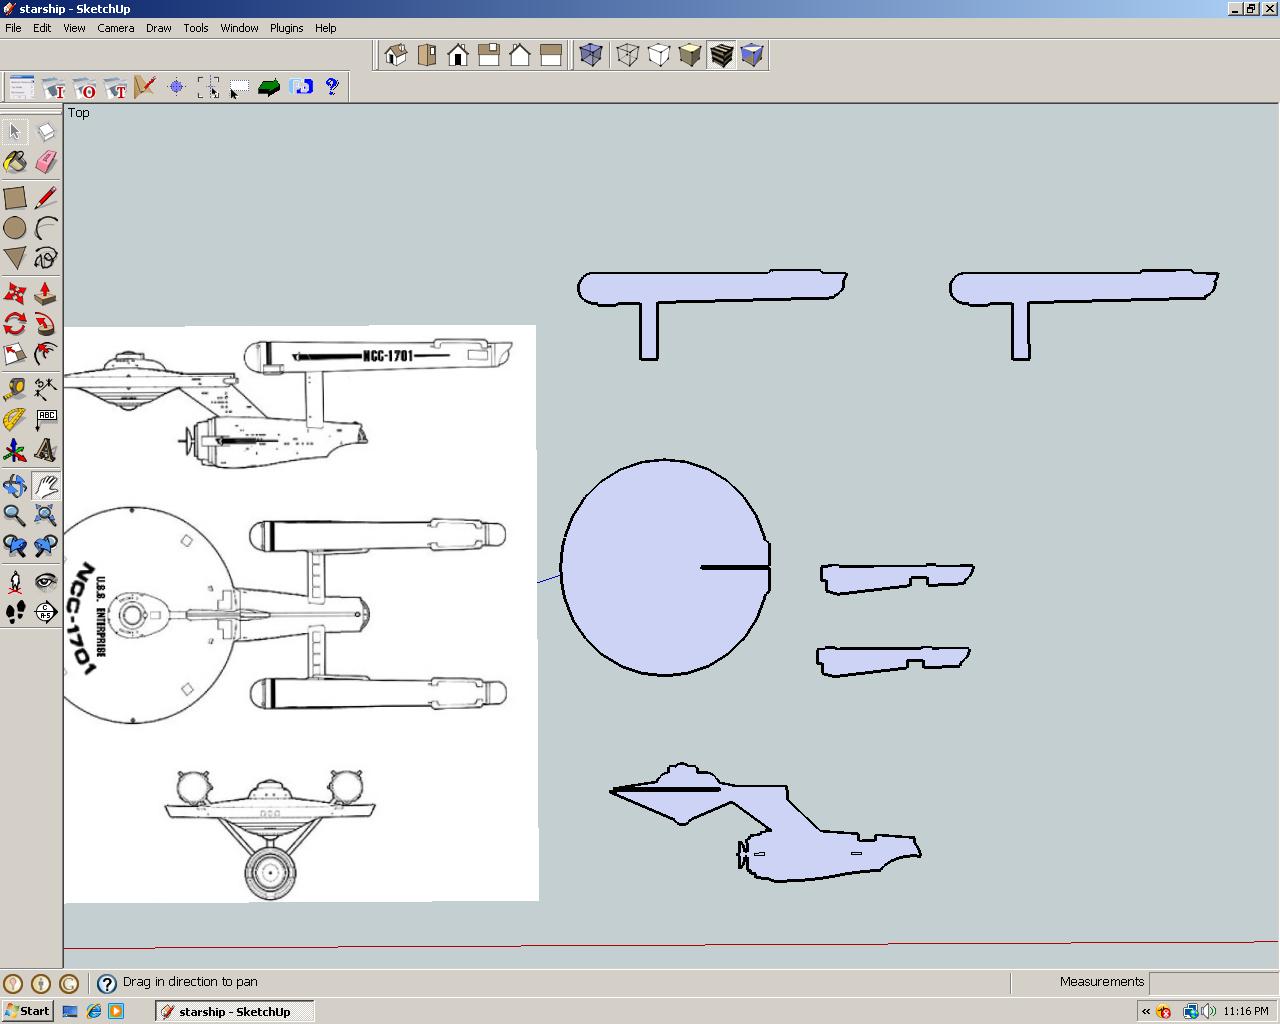Select the Circle drawing tool

(15, 228)
